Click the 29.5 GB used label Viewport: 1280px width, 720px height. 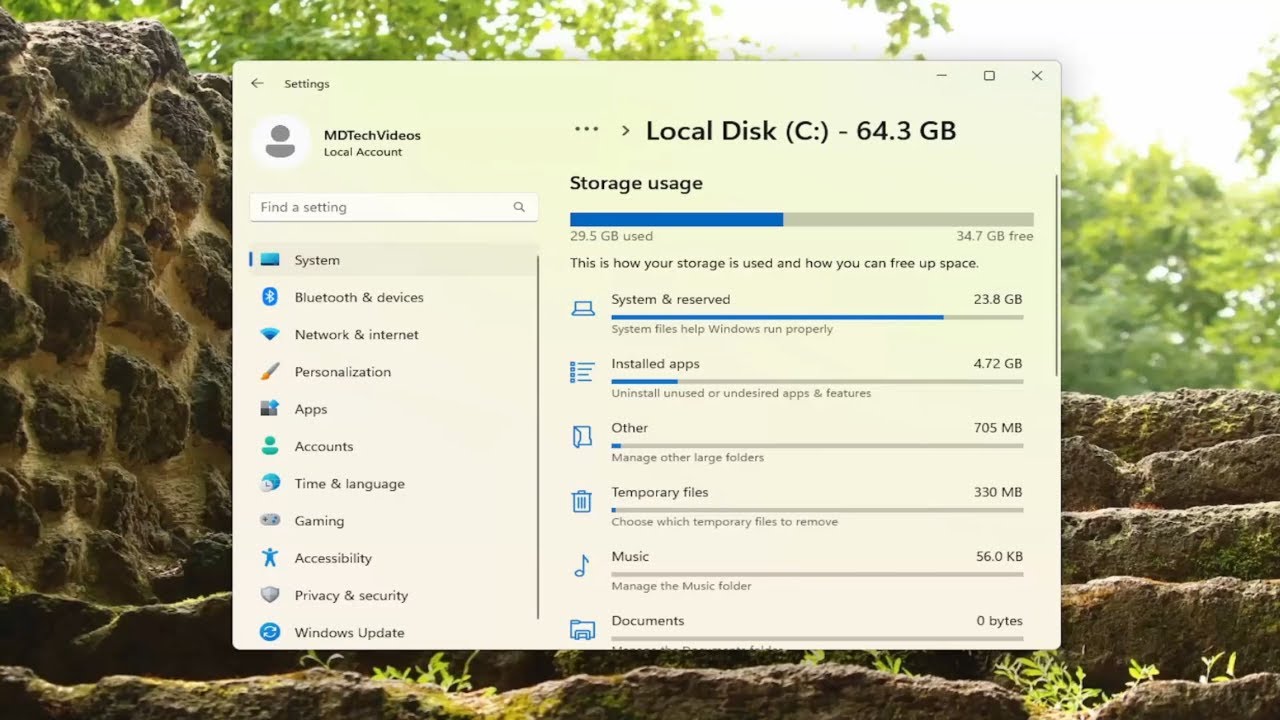click(611, 237)
